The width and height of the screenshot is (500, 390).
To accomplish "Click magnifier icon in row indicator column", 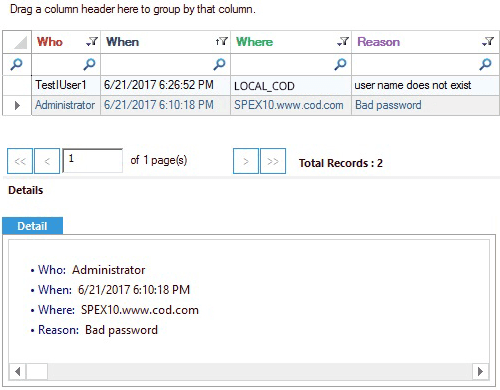I will pyautogui.click(x=16, y=64).
